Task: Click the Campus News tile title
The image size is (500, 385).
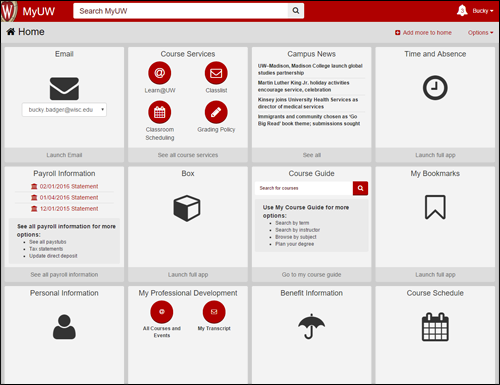Action: point(311,54)
